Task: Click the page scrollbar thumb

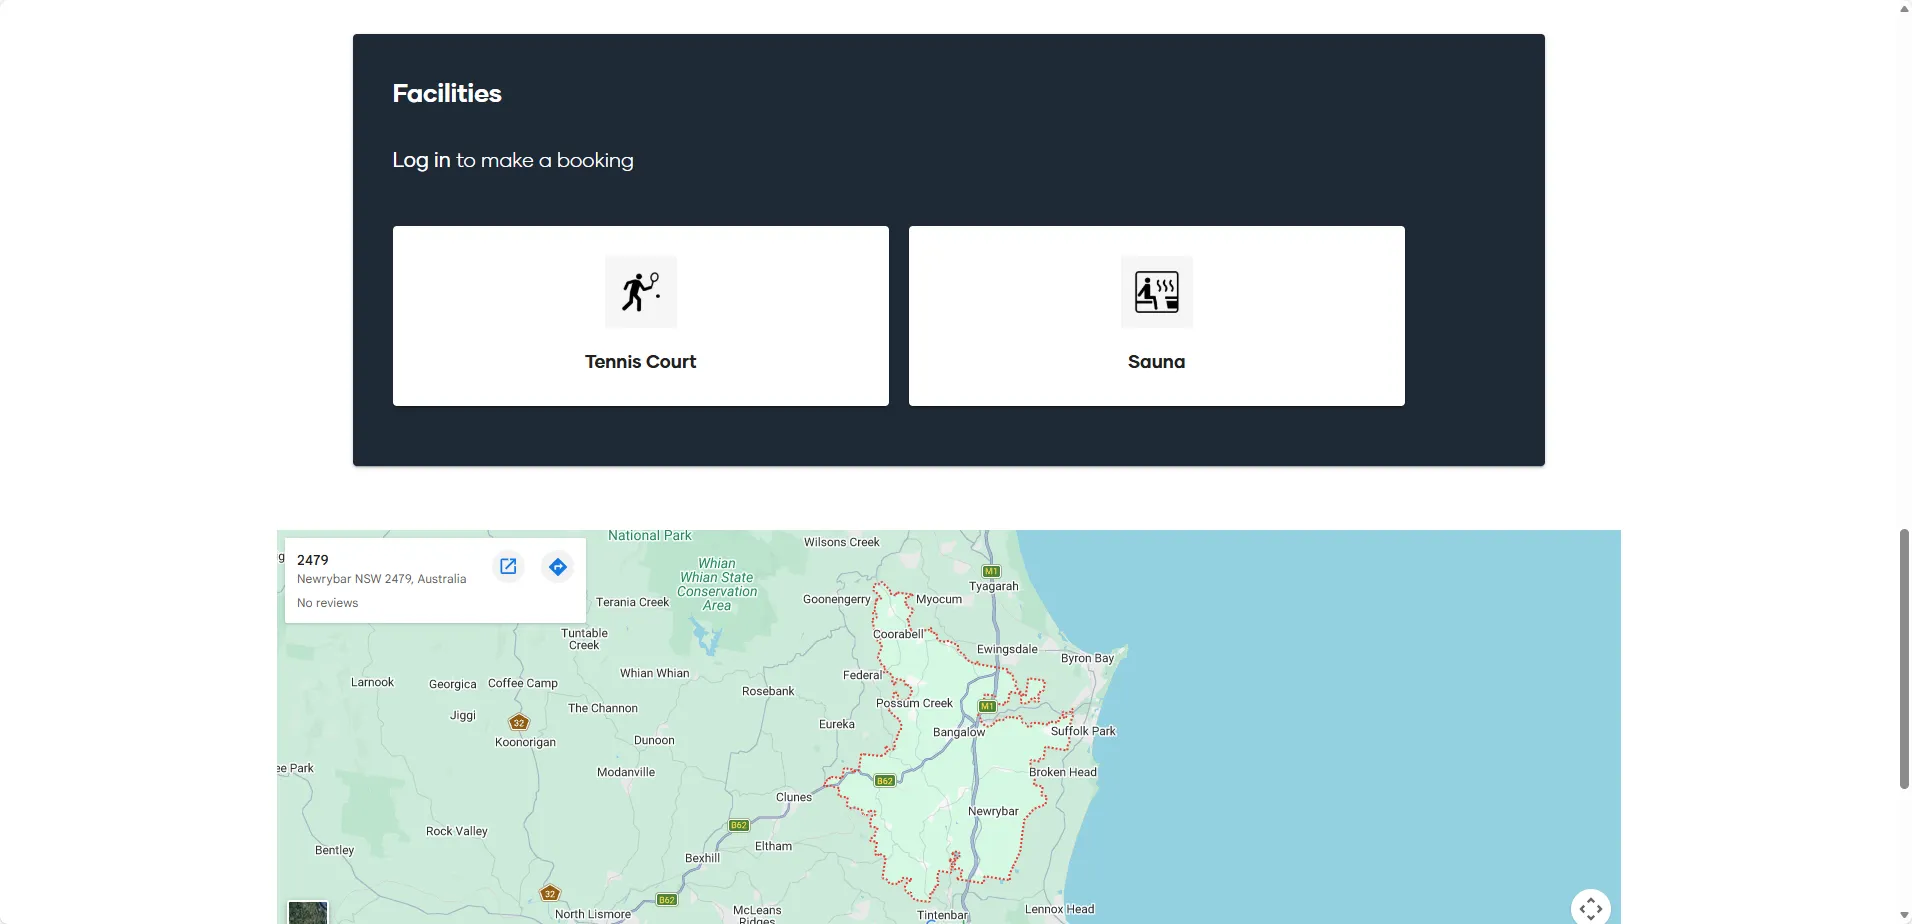Action: click(x=1904, y=659)
